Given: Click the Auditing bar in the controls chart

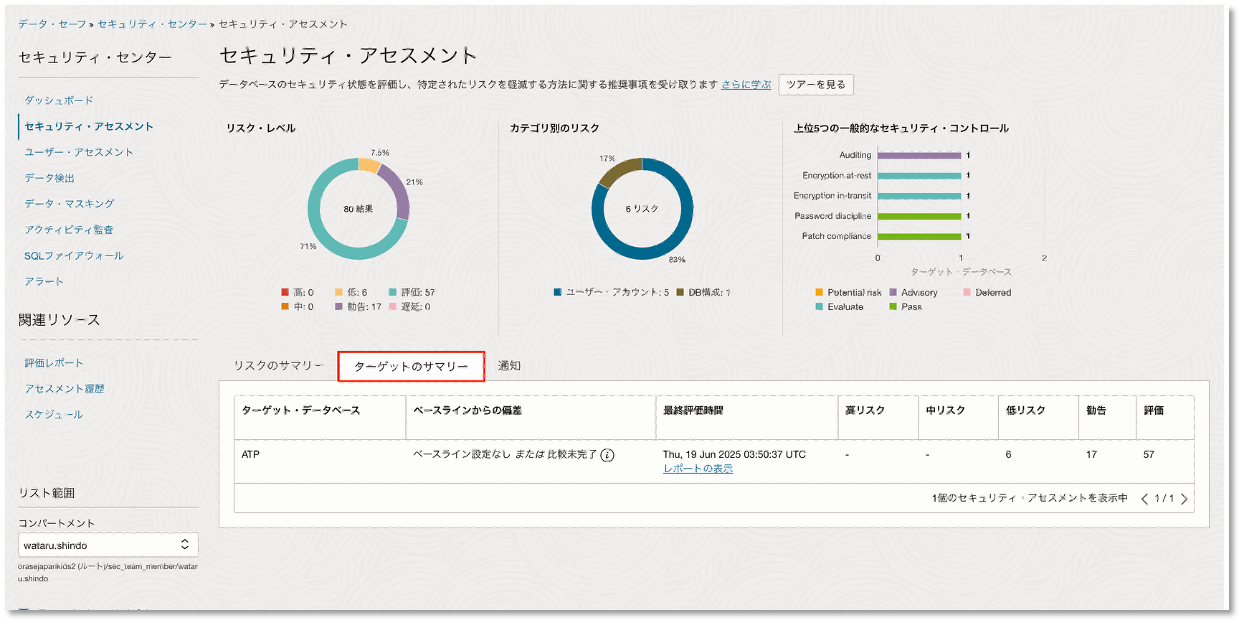Looking at the screenshot, I should click(918, 155).
